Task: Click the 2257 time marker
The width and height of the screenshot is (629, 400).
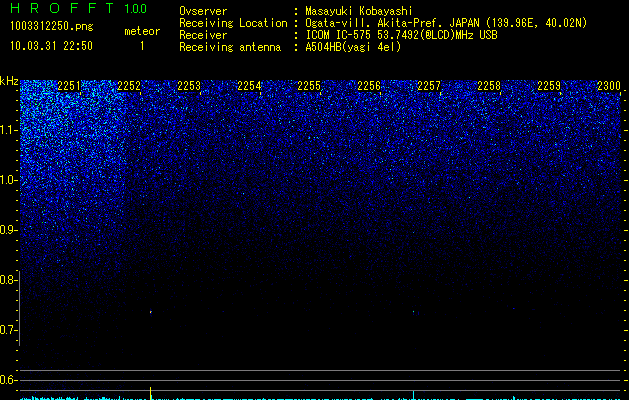Action: pyautogui.click(x=429, y=86)
